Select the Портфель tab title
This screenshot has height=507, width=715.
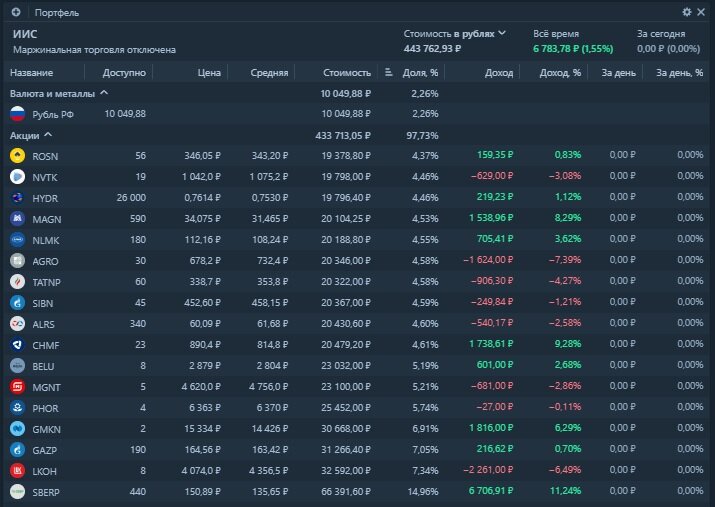pos(57,13)
